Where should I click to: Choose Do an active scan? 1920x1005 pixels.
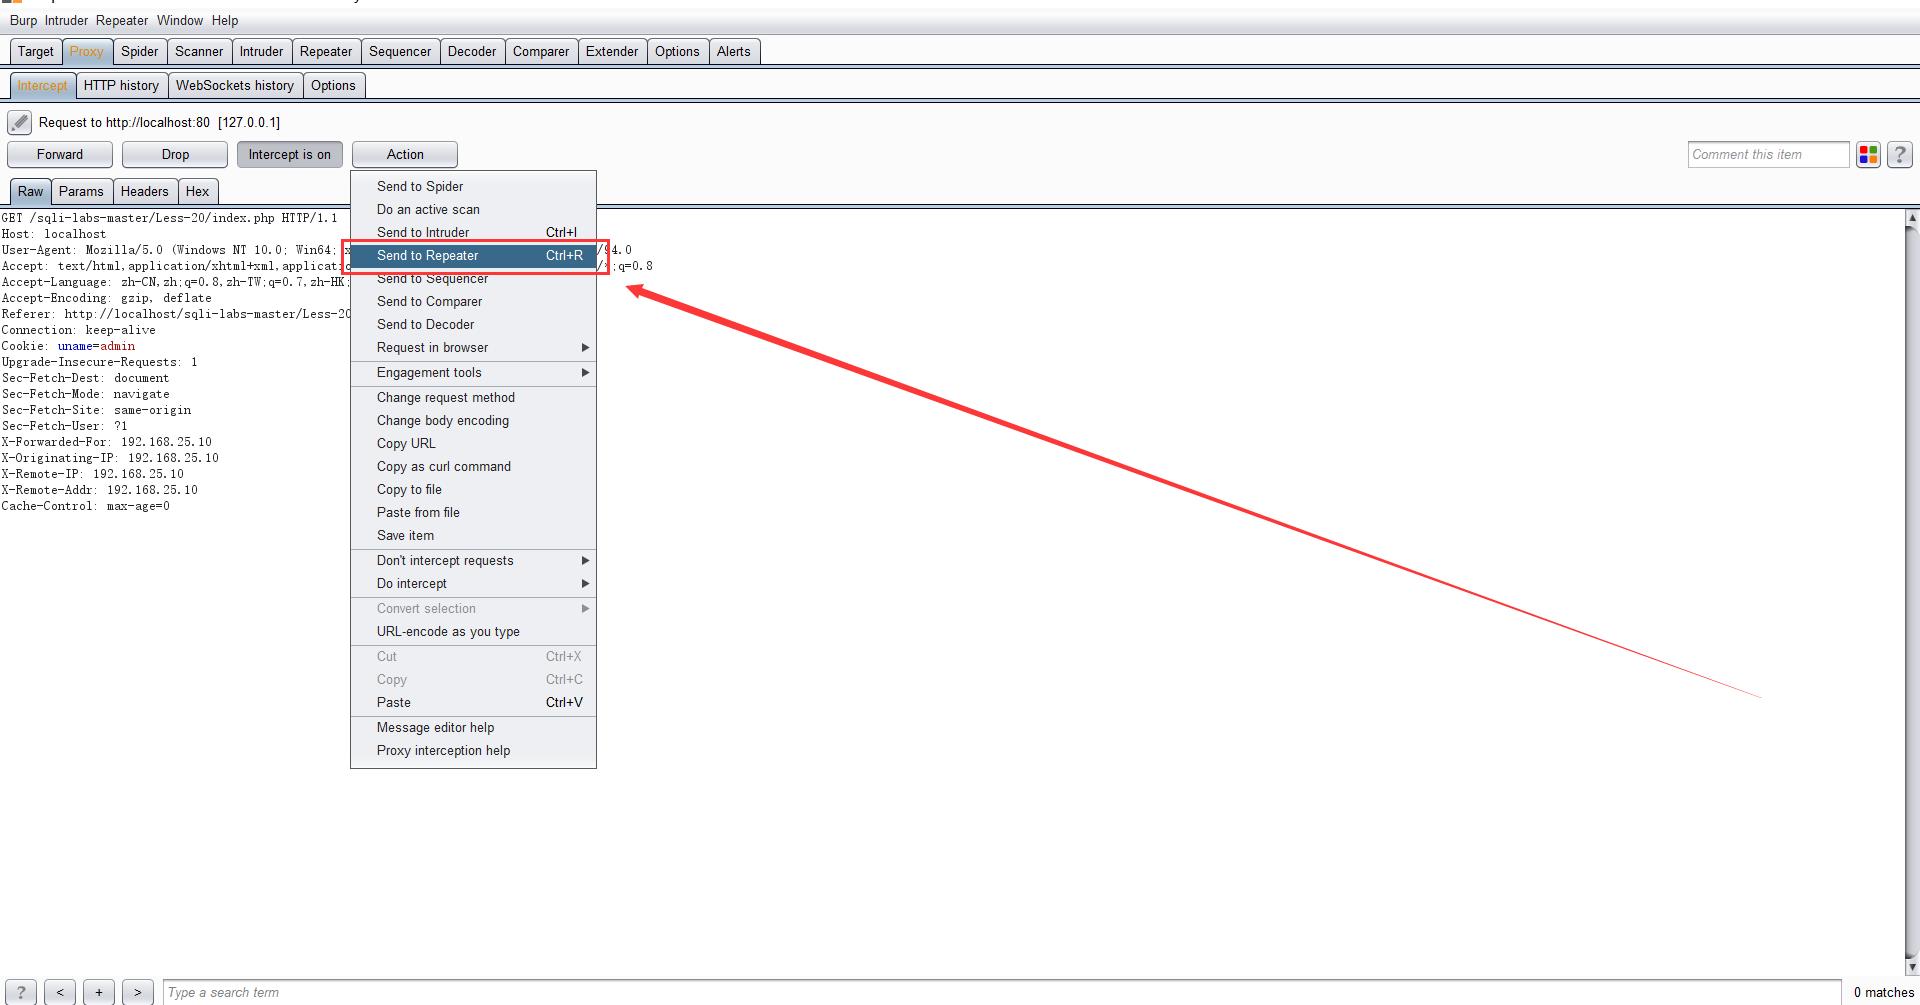point(473,210)
